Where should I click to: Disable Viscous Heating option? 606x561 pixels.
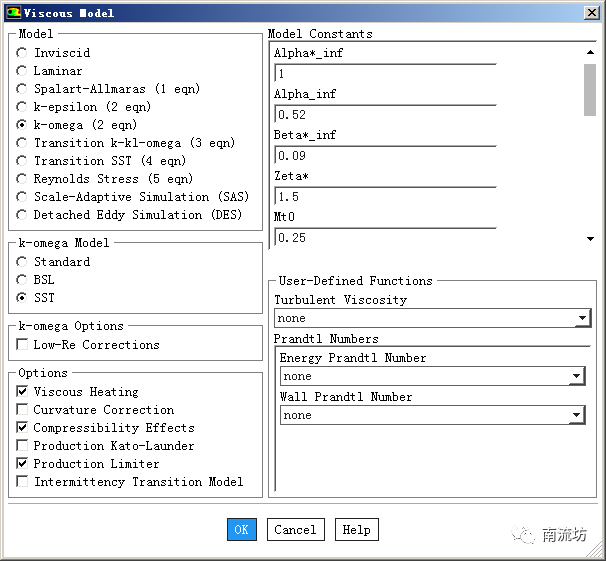22,392
